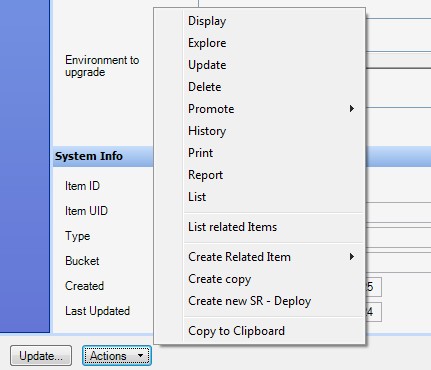Image resolution: width=431 pixels, height=370 pixels.
Task: Click the Item UID label
Action: [86, 211]
